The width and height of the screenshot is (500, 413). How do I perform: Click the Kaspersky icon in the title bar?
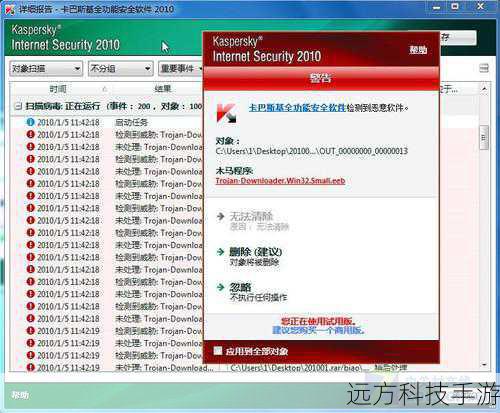tap(9, 9)
